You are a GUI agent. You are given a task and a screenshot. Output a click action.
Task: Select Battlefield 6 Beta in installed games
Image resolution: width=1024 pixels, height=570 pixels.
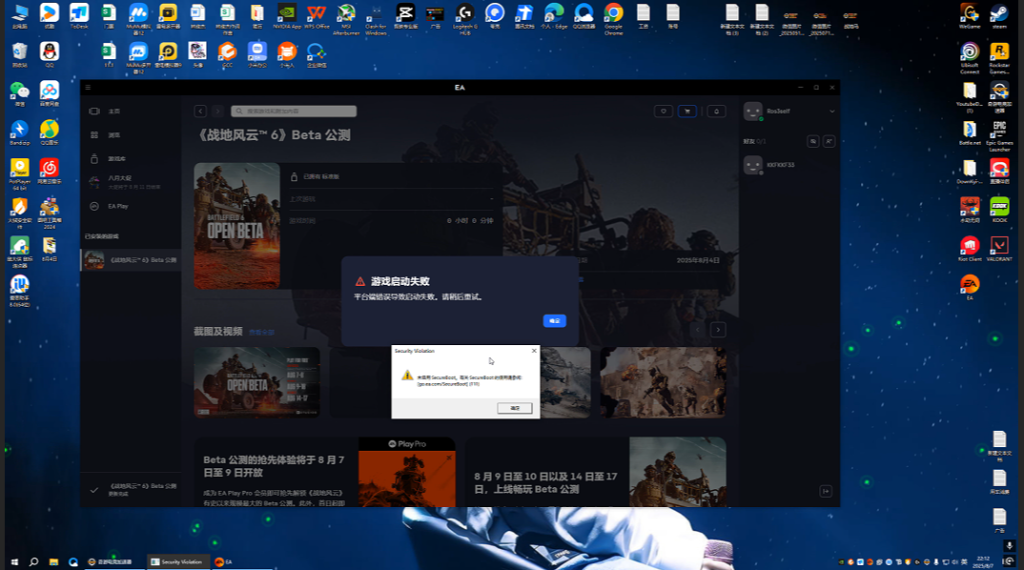pos(131,260)
